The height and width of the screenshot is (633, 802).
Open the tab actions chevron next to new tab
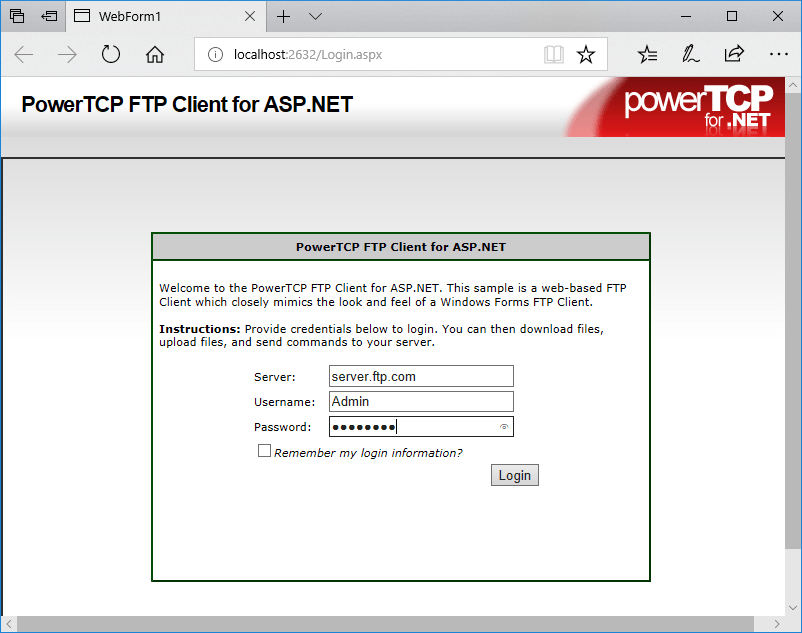313,16
